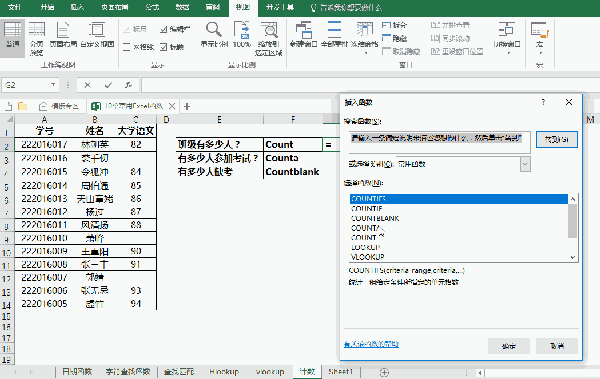Viewport: 600px width, 379px height.
Task: Close the Excel workbook document tab
Action: 172,106
